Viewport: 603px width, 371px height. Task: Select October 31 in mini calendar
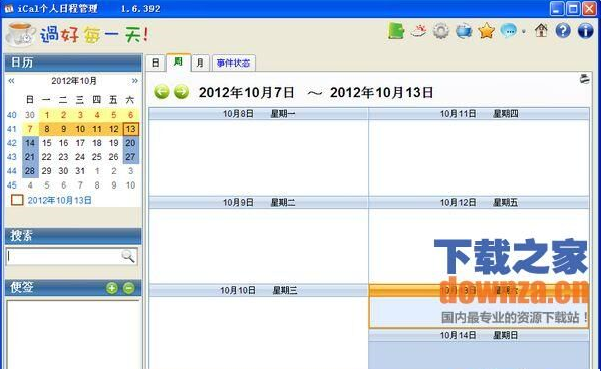tap(80, 171)
